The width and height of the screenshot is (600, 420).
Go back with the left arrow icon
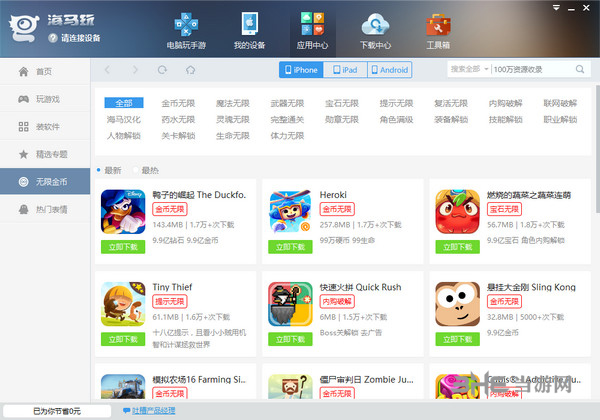click(107, 70)
